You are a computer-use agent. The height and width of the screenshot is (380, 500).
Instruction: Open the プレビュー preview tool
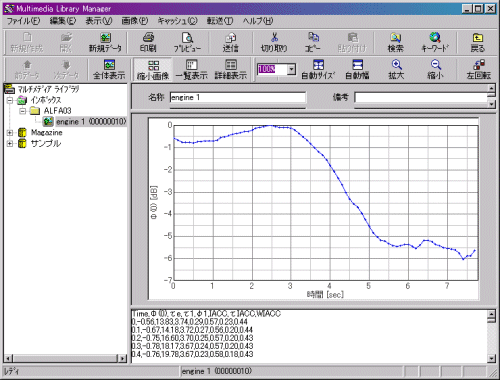point(187,43)
